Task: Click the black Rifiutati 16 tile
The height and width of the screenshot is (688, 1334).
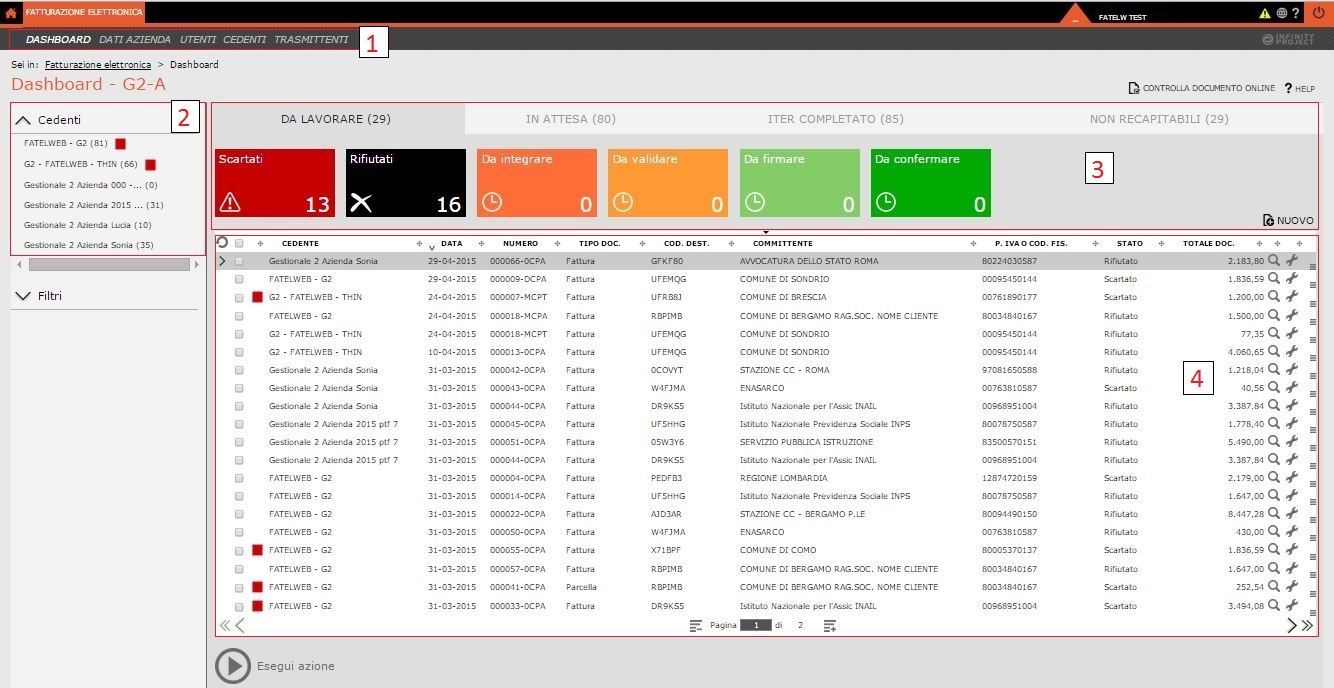Action: (x=406, y=183)
